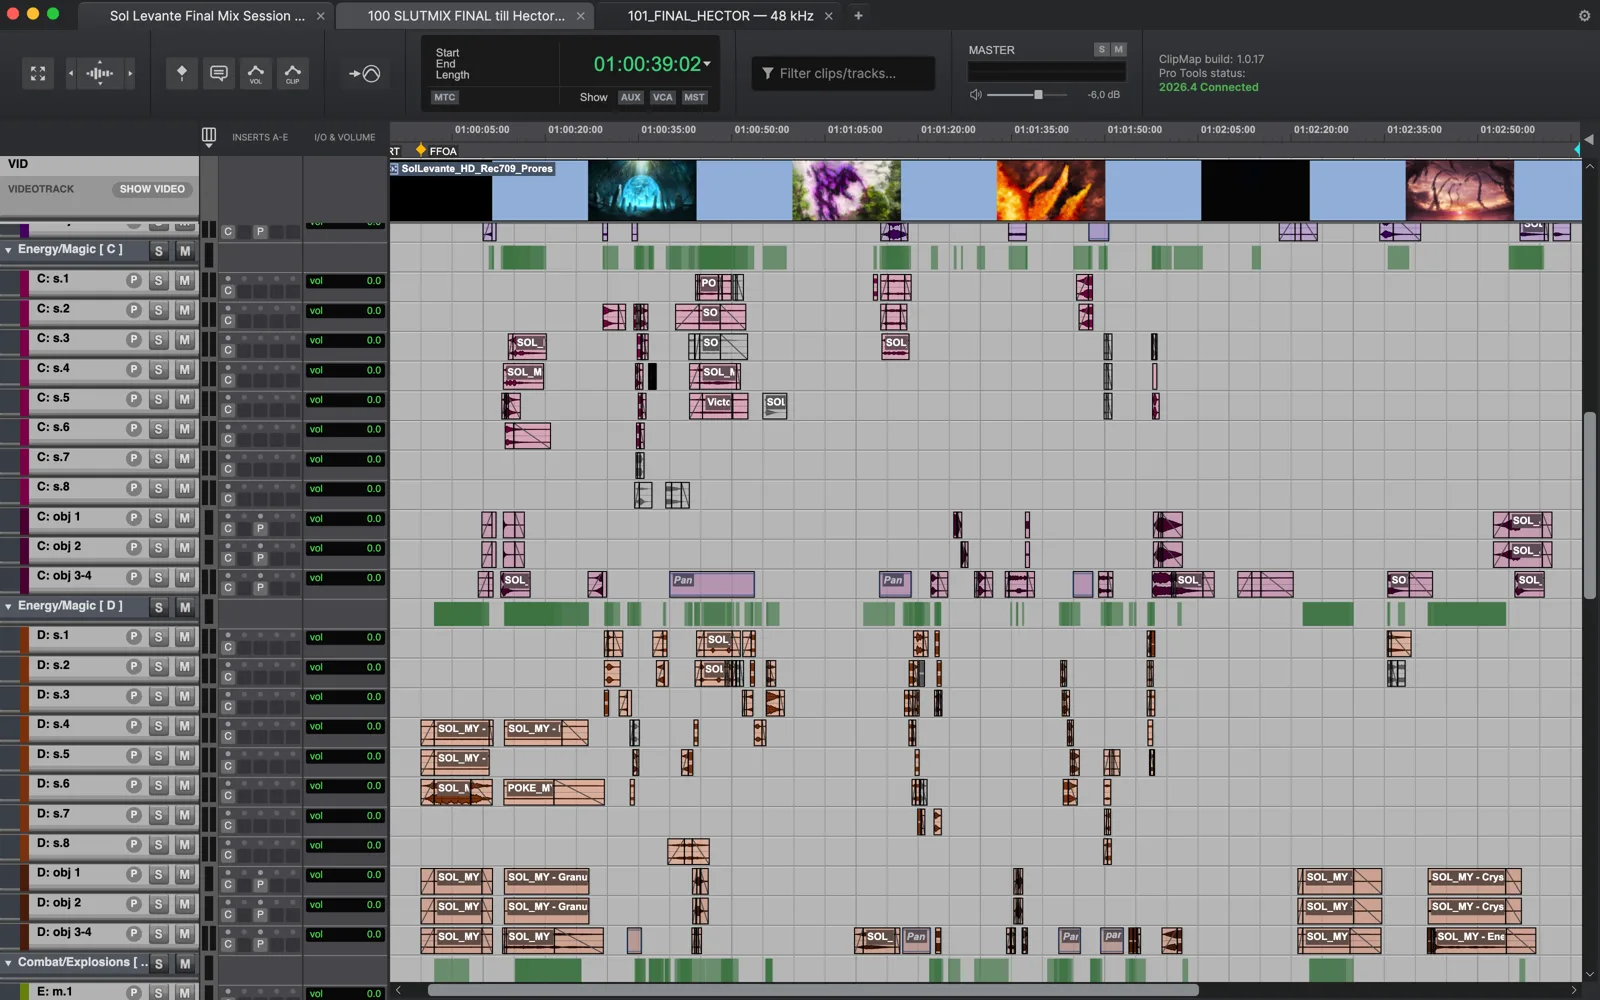Screen dimensions: 1600x1000
Task: Toggle AUX track visibility
Action: pos(630,97)
